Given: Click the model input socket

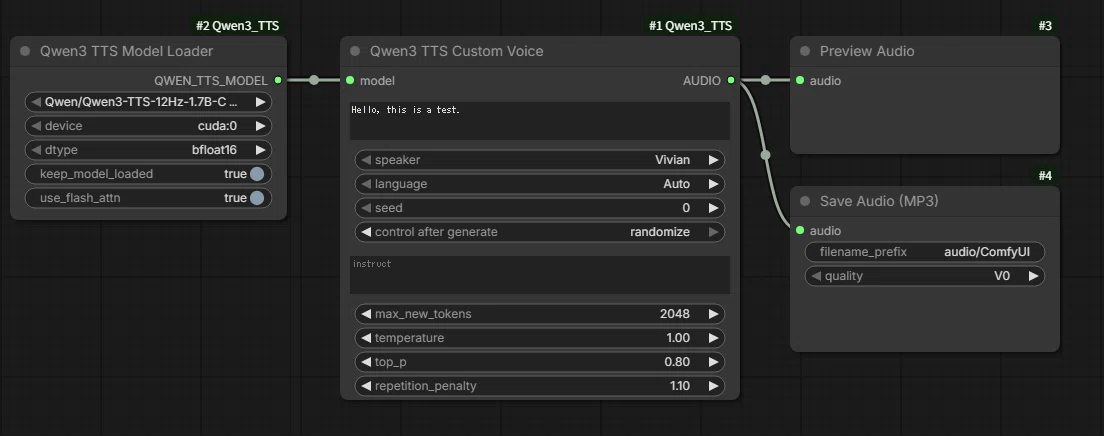Looking at the screenshot, I should pyautogui.click(x=350, y=80).
